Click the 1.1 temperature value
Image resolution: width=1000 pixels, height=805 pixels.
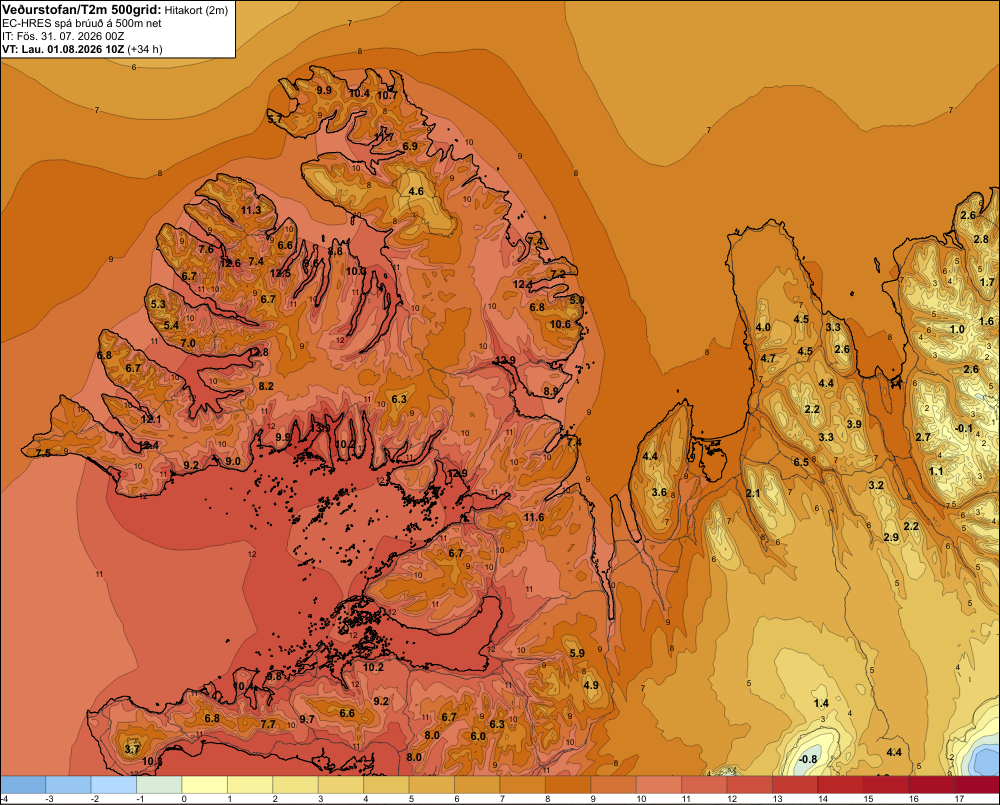(x=936, y=471)
